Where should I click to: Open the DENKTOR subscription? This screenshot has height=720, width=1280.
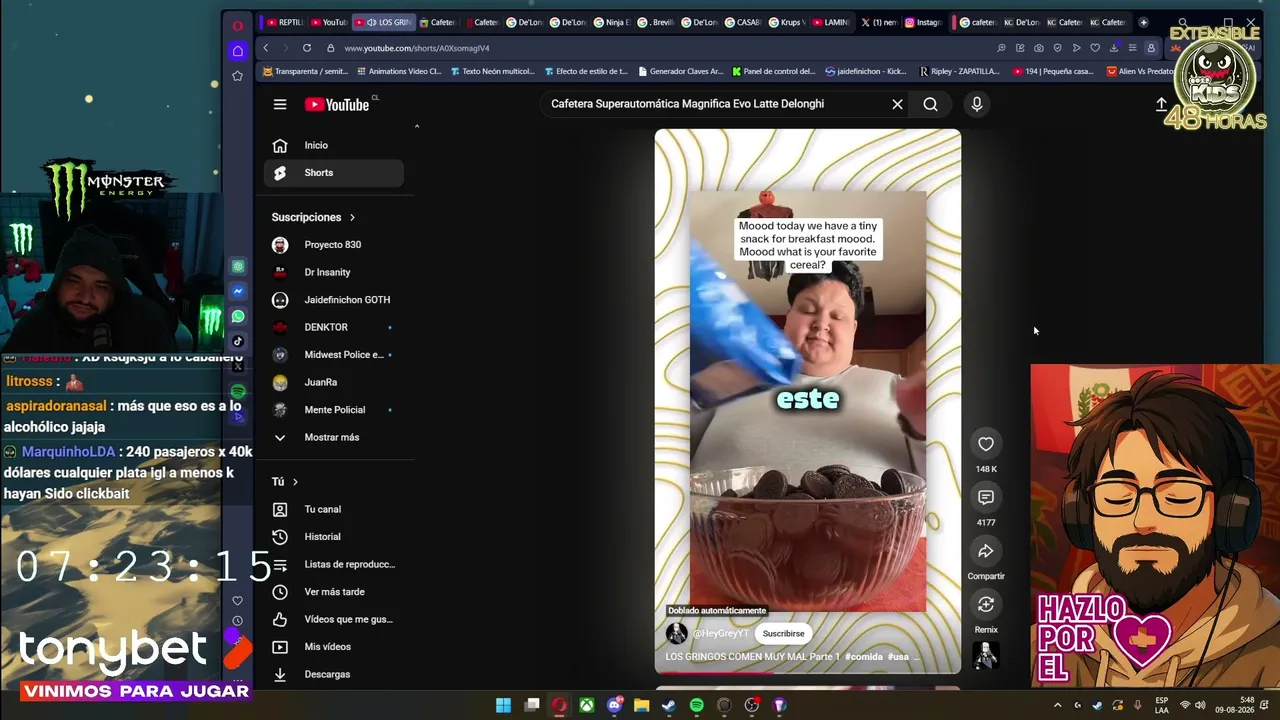334,327
